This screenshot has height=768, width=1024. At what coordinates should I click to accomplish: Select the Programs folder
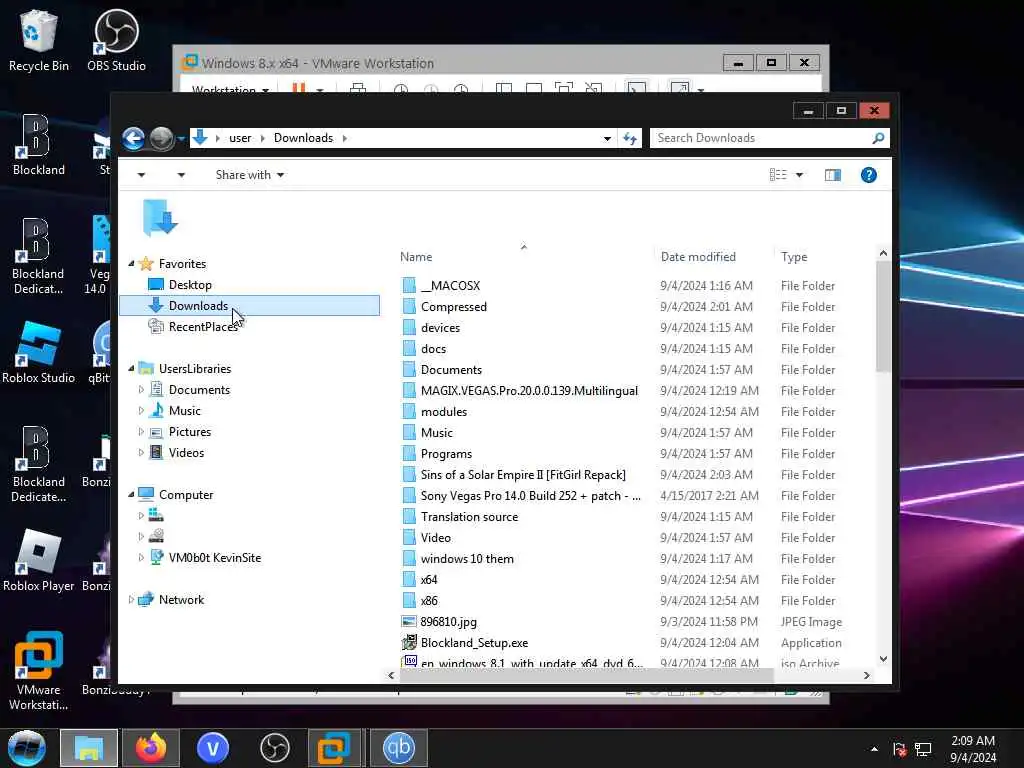pyautogui.click(x=446, y=453)
